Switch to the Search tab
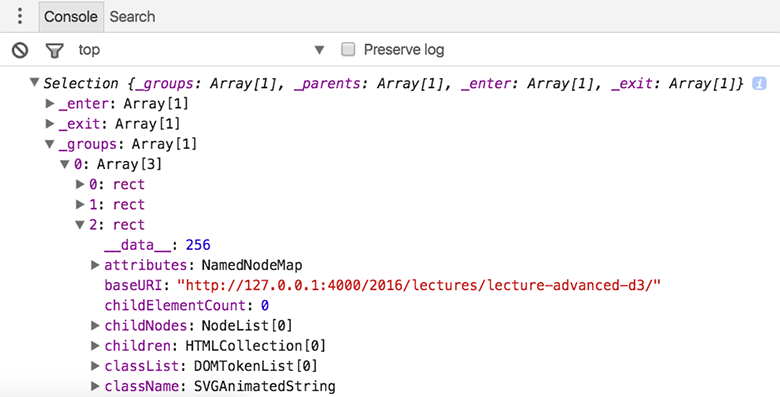 (x=132, y=16)
